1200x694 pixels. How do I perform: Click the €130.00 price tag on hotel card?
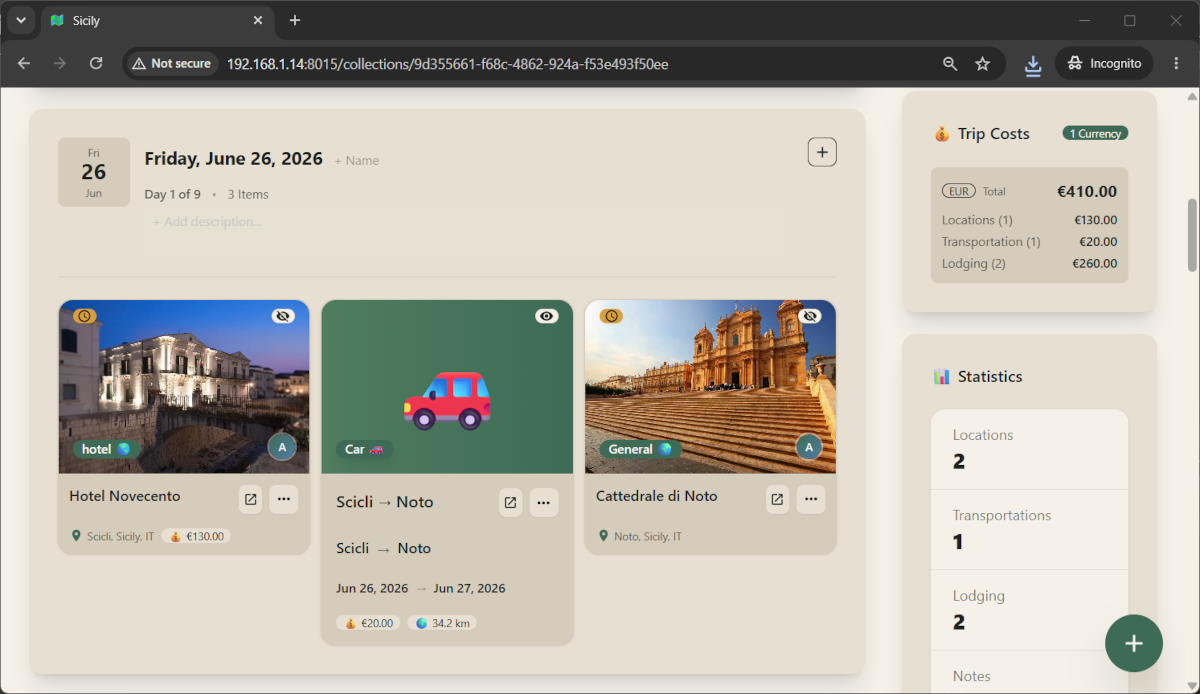196,536
